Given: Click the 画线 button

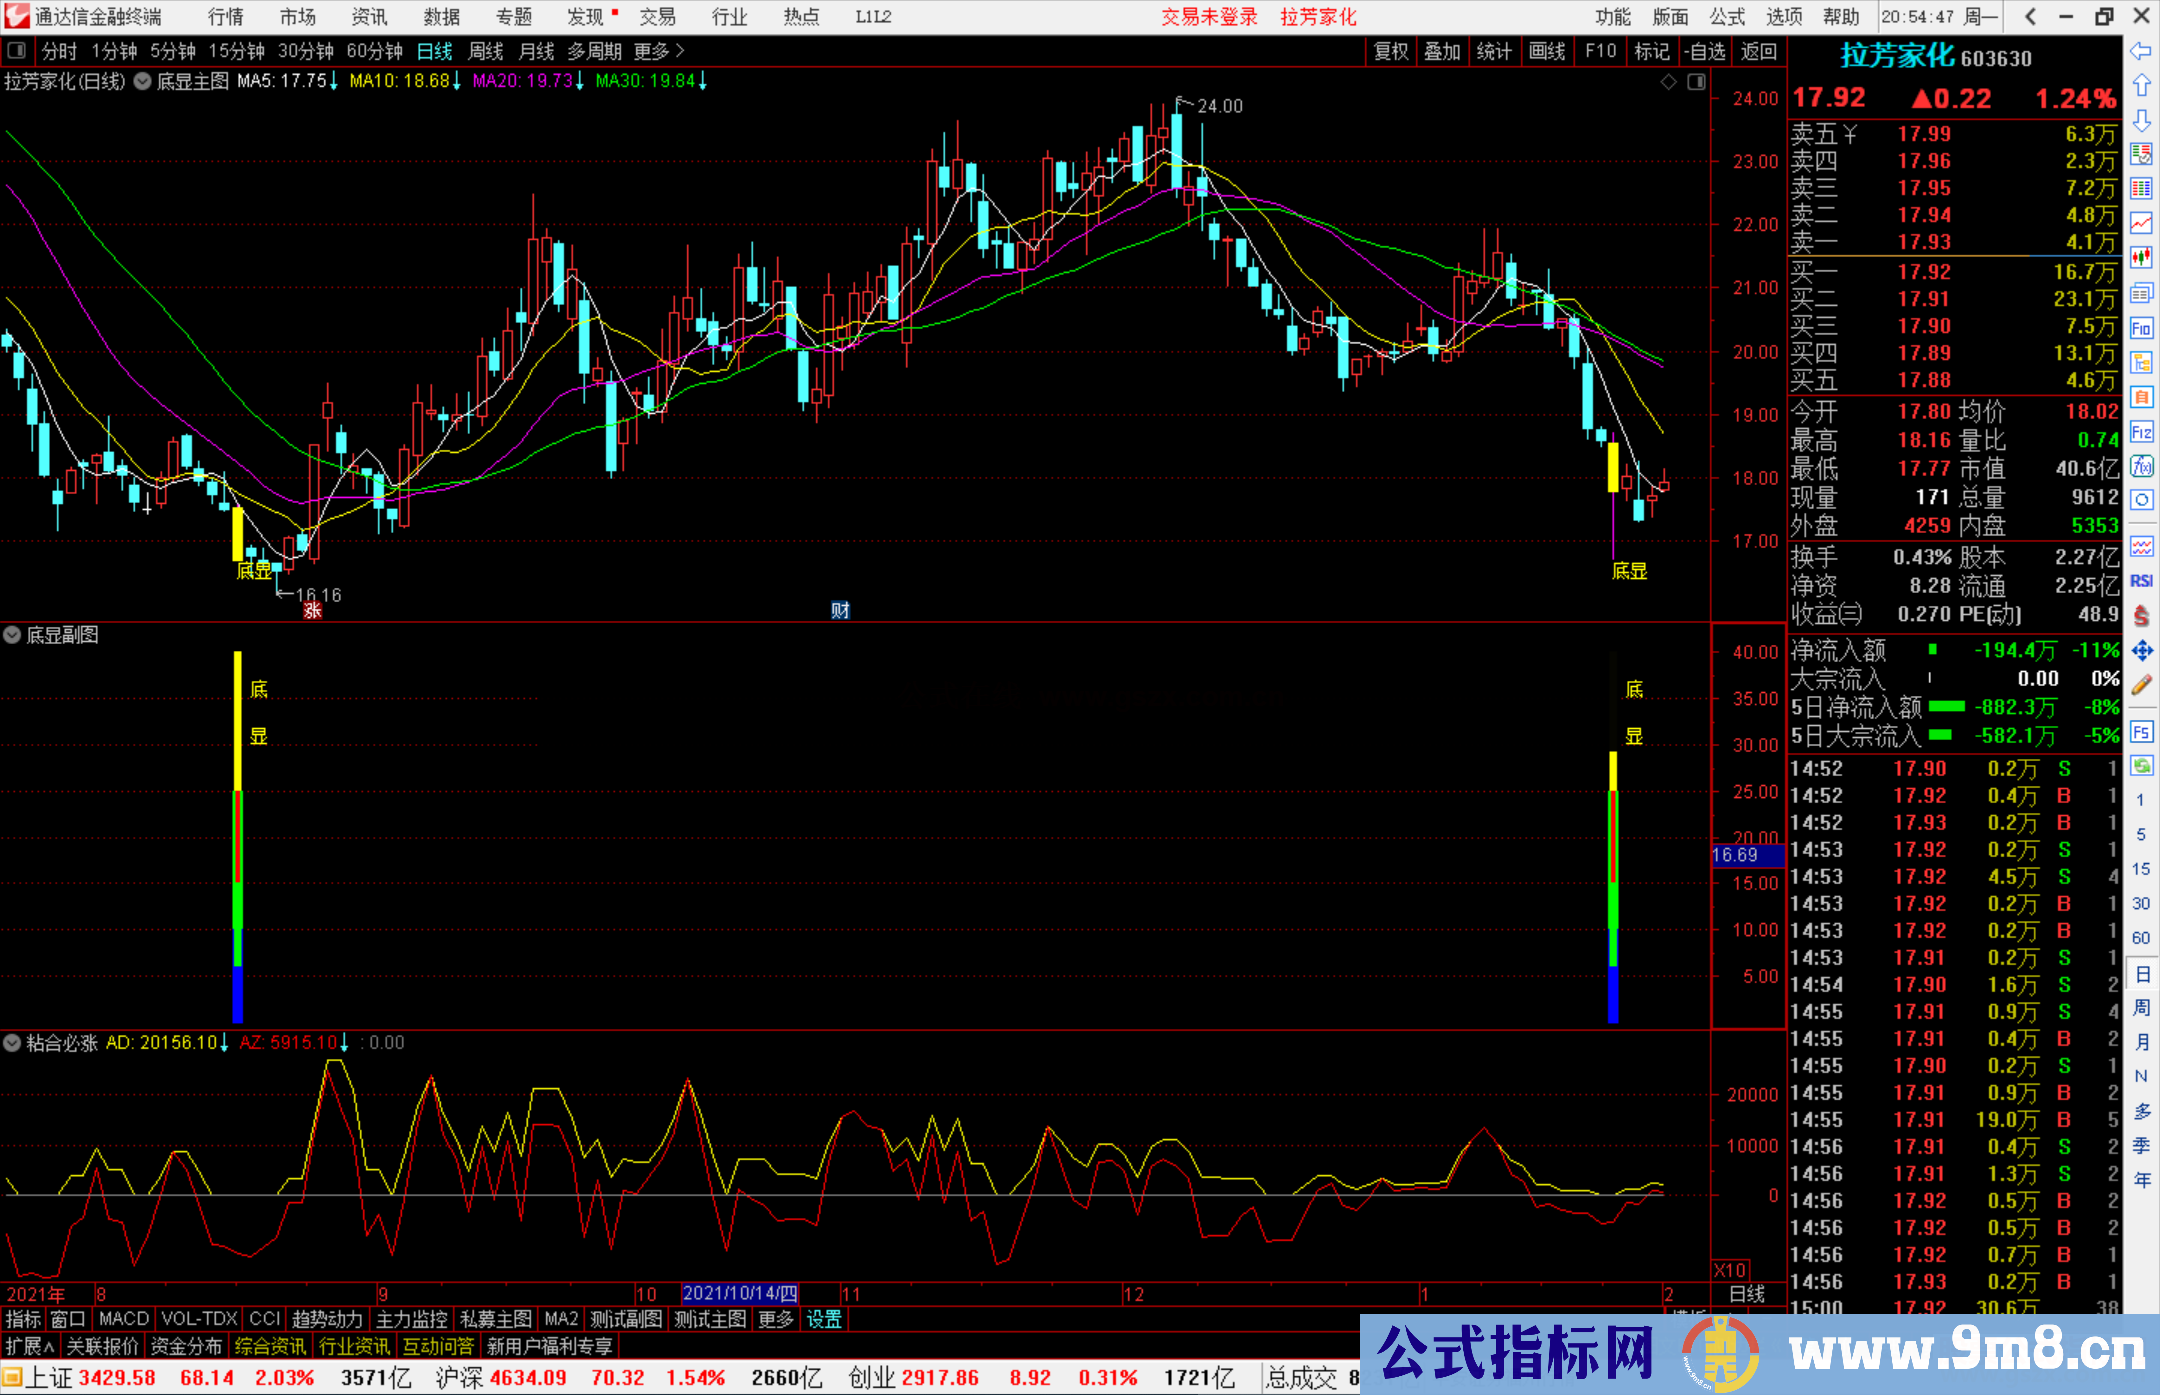Looking at the screenshot, I should click(x=1547, y=51).
